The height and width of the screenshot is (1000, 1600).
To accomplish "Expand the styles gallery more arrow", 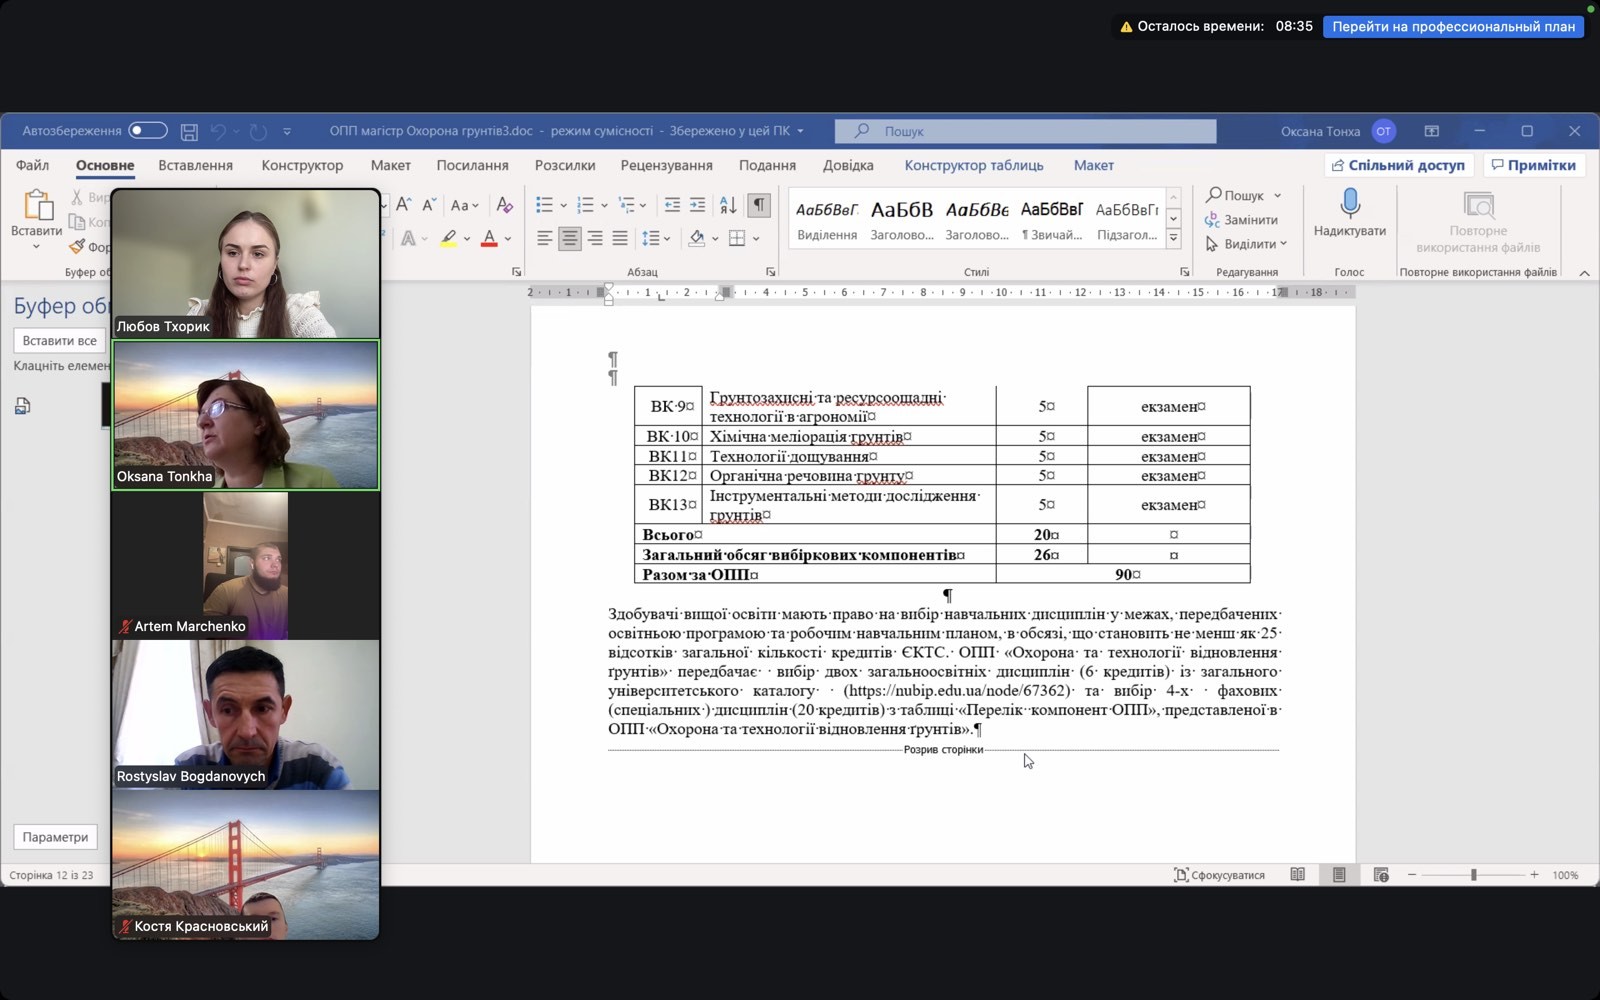I will tap(1174, 240).
